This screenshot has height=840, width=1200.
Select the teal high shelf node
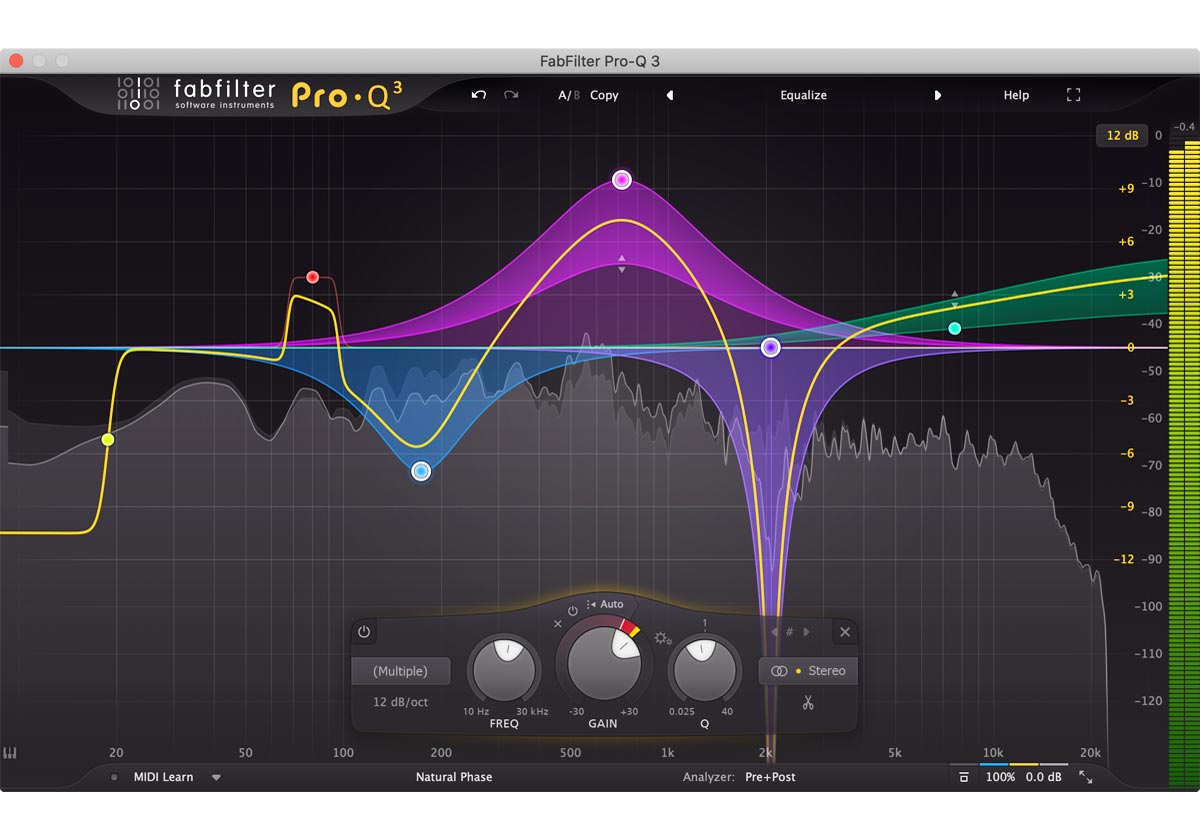click(955, 328)
